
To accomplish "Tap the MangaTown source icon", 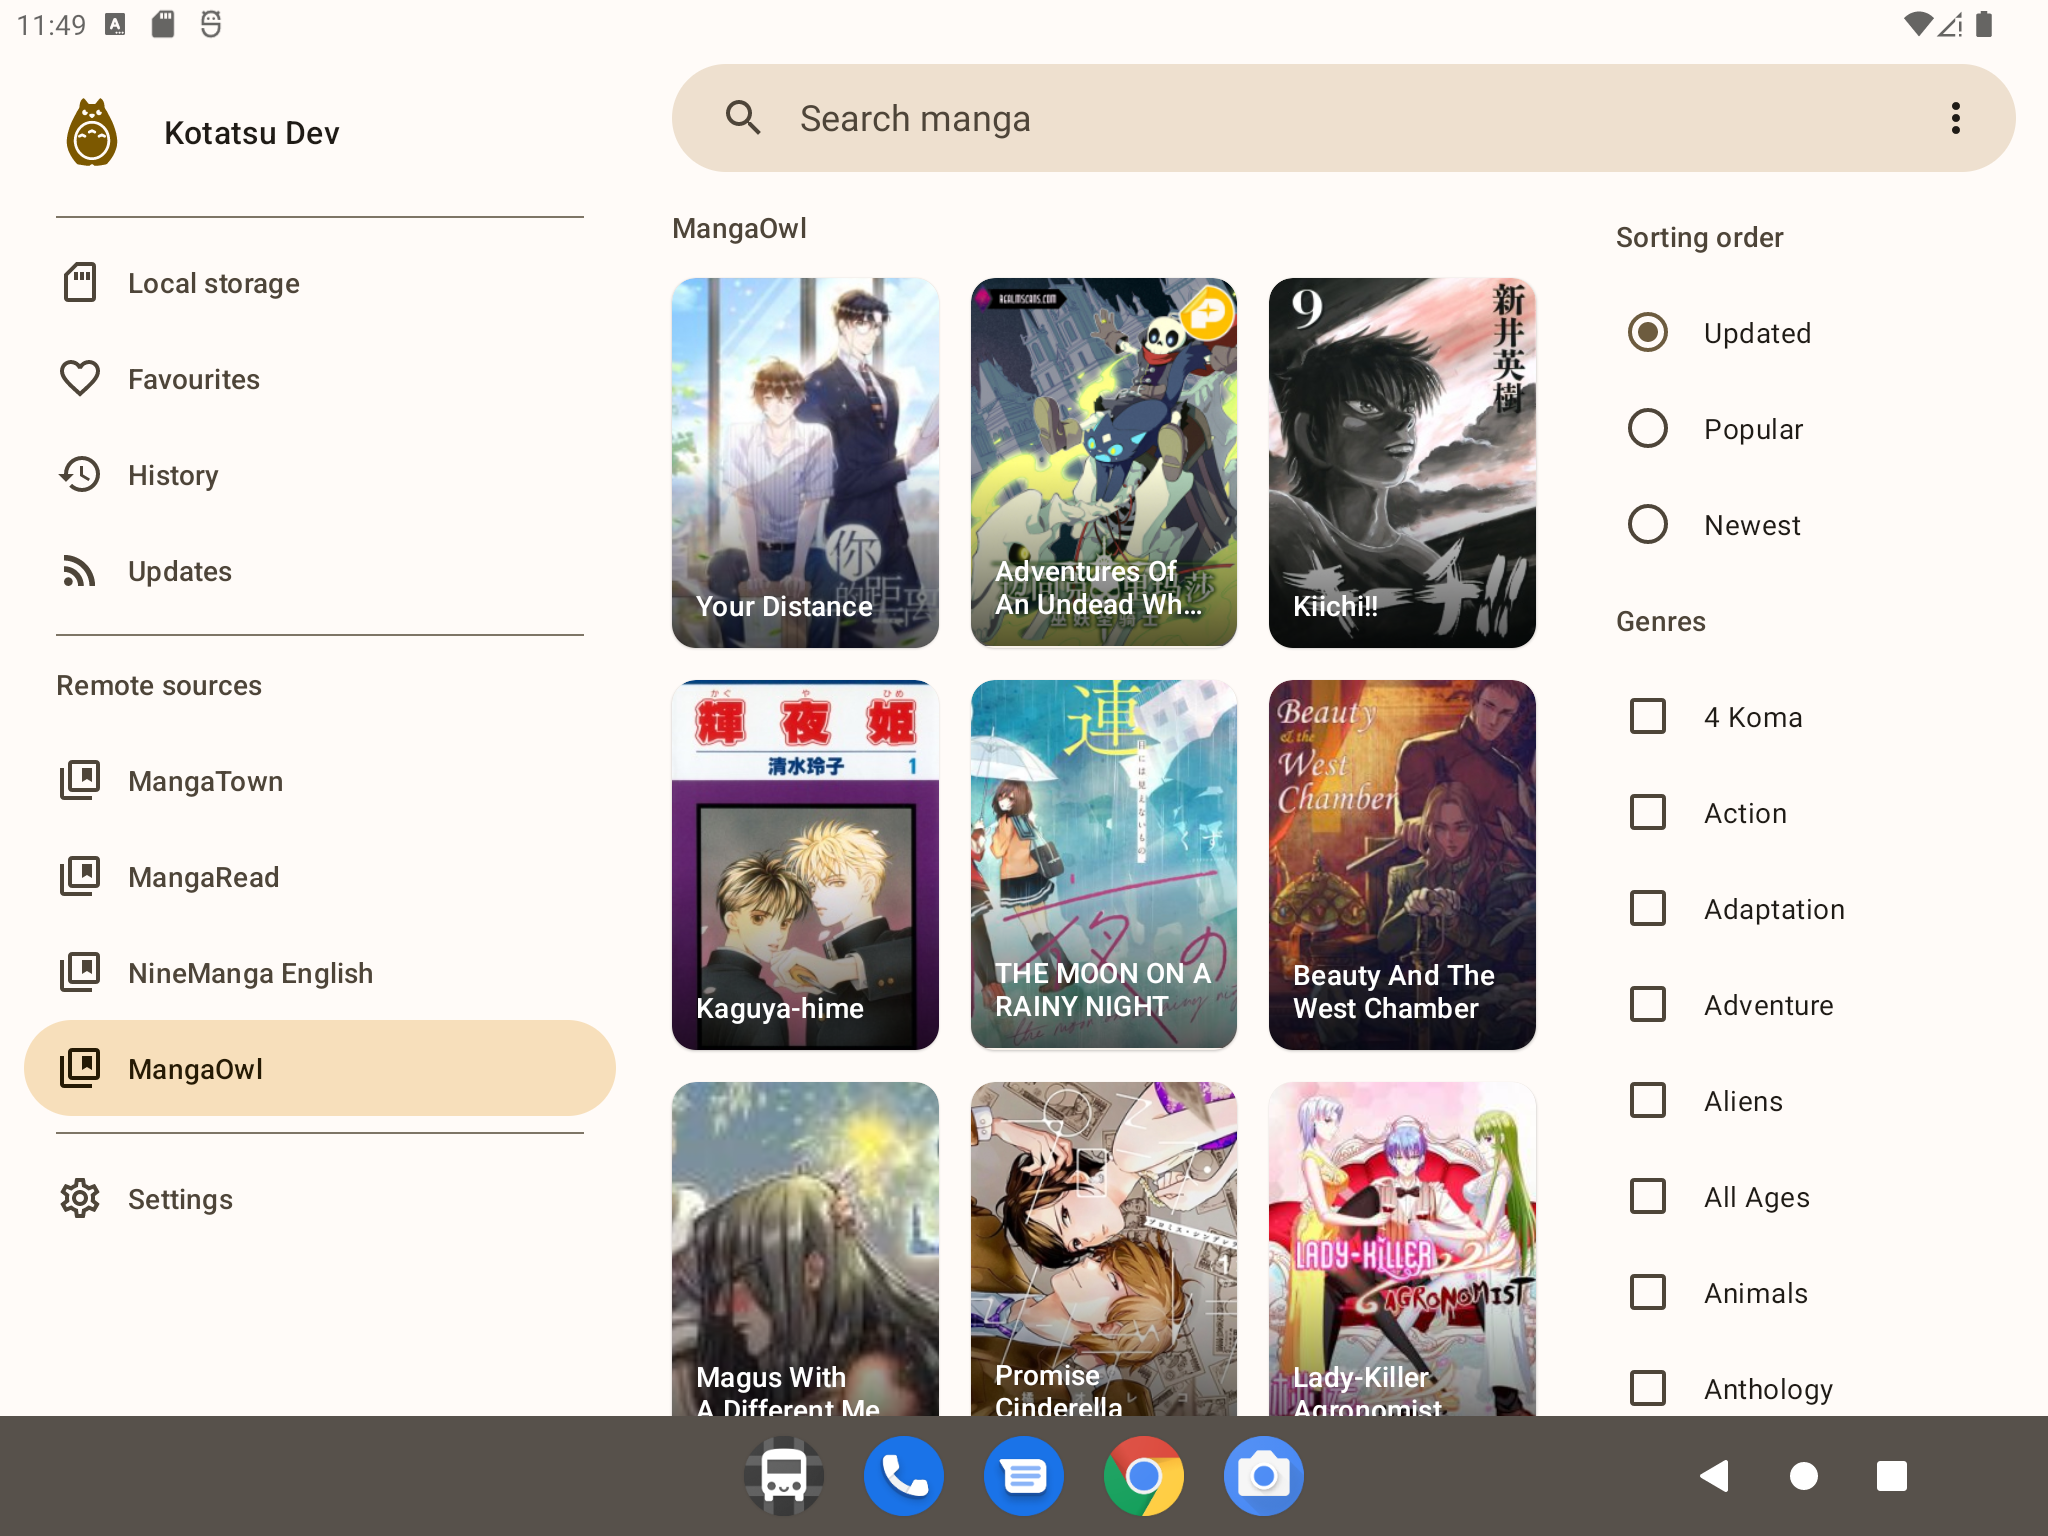I will pos(80,780).
